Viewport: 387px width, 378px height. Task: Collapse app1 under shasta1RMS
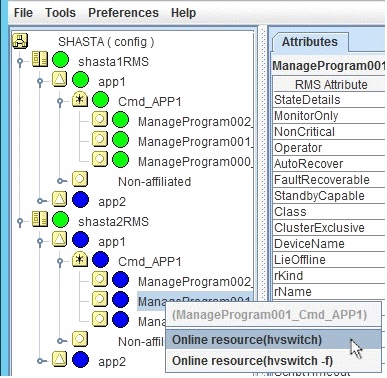tap(40, 81)
